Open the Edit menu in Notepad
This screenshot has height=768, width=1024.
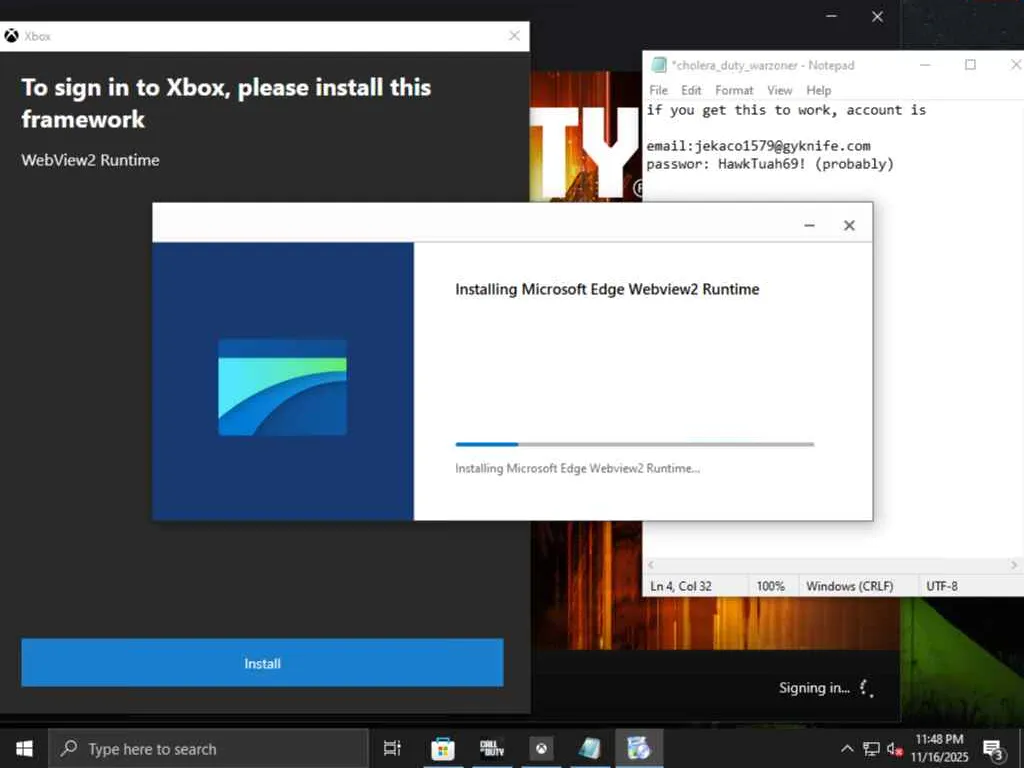tap(691, 90)
